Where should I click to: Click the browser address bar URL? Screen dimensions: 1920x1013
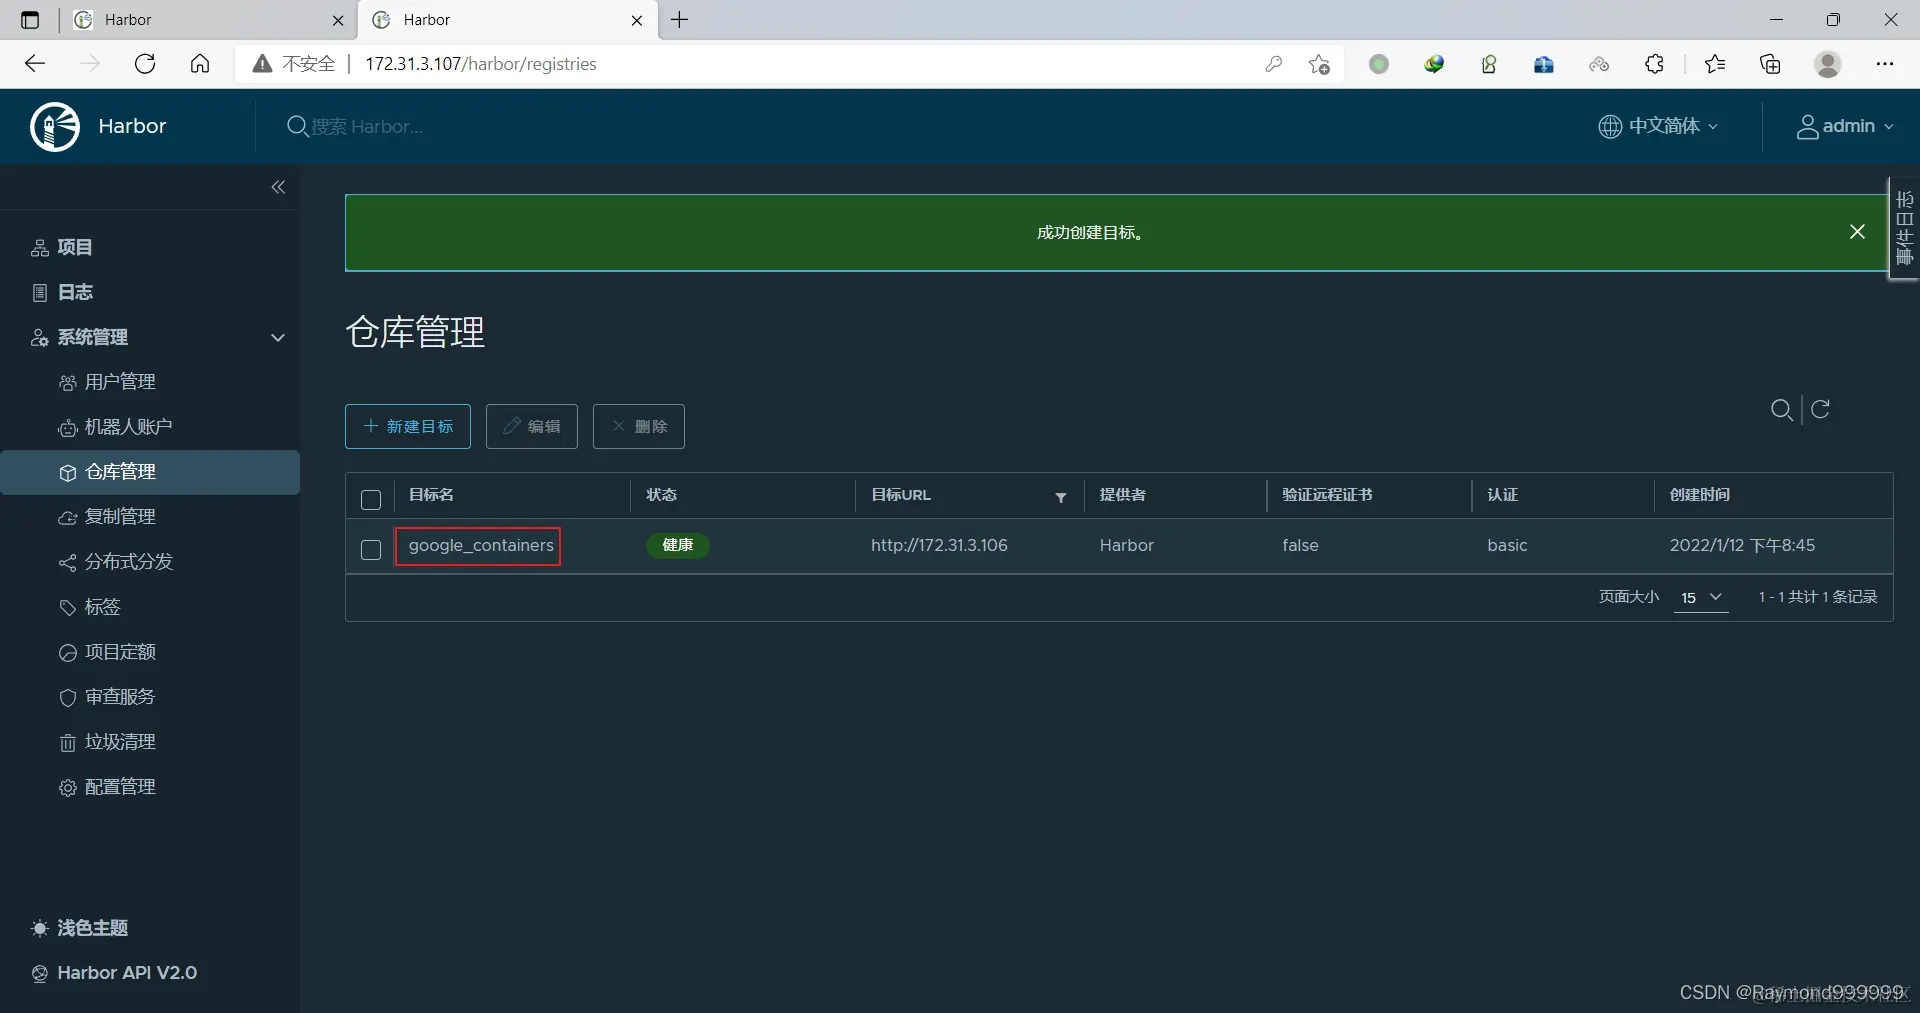tap(481, 64)
